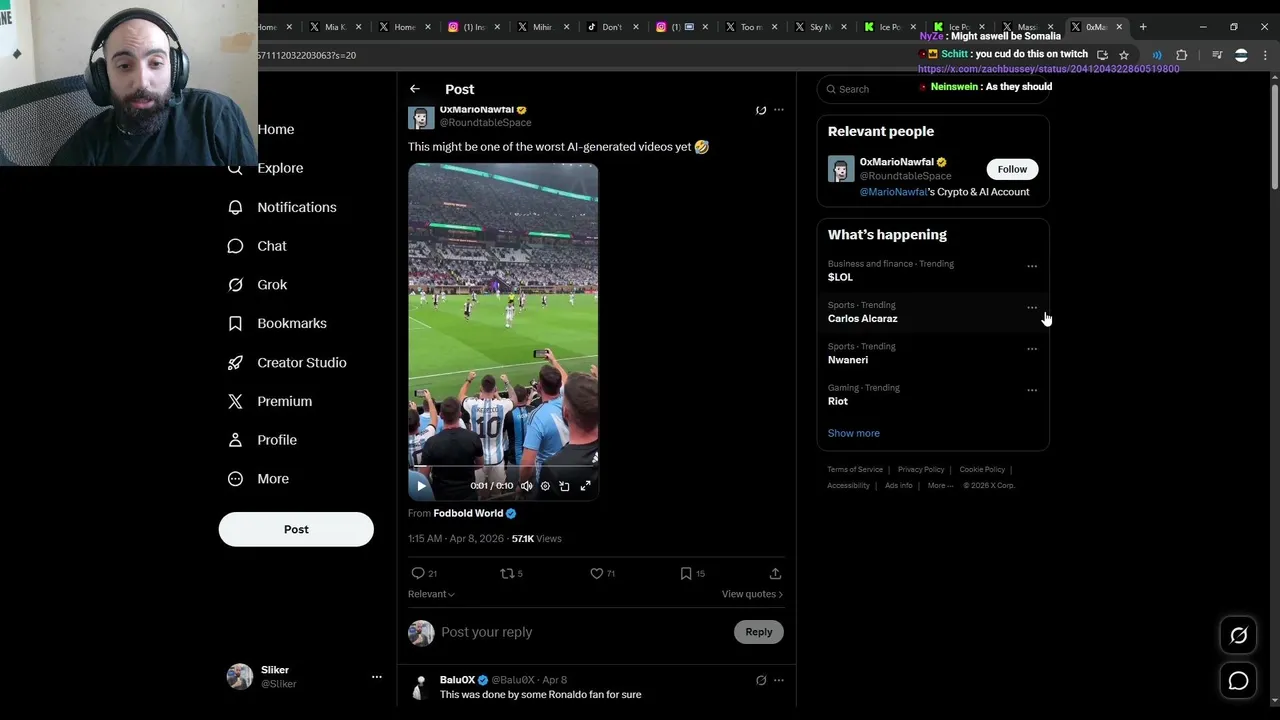Open the browser extensions puzzle icon
This screenshot has width=1280, height=720.
pyautogui.click(x=1181, y=55)
